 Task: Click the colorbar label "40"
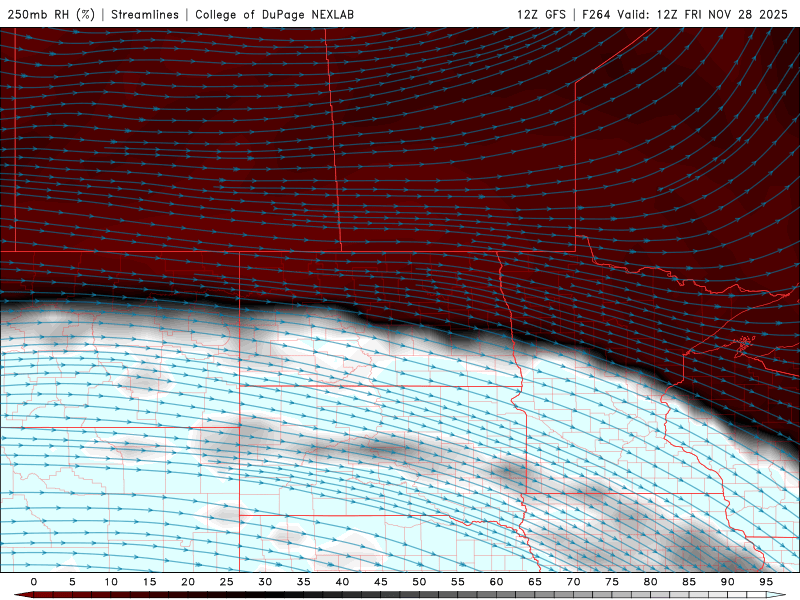pyautogui.click(x=342, y=582)
